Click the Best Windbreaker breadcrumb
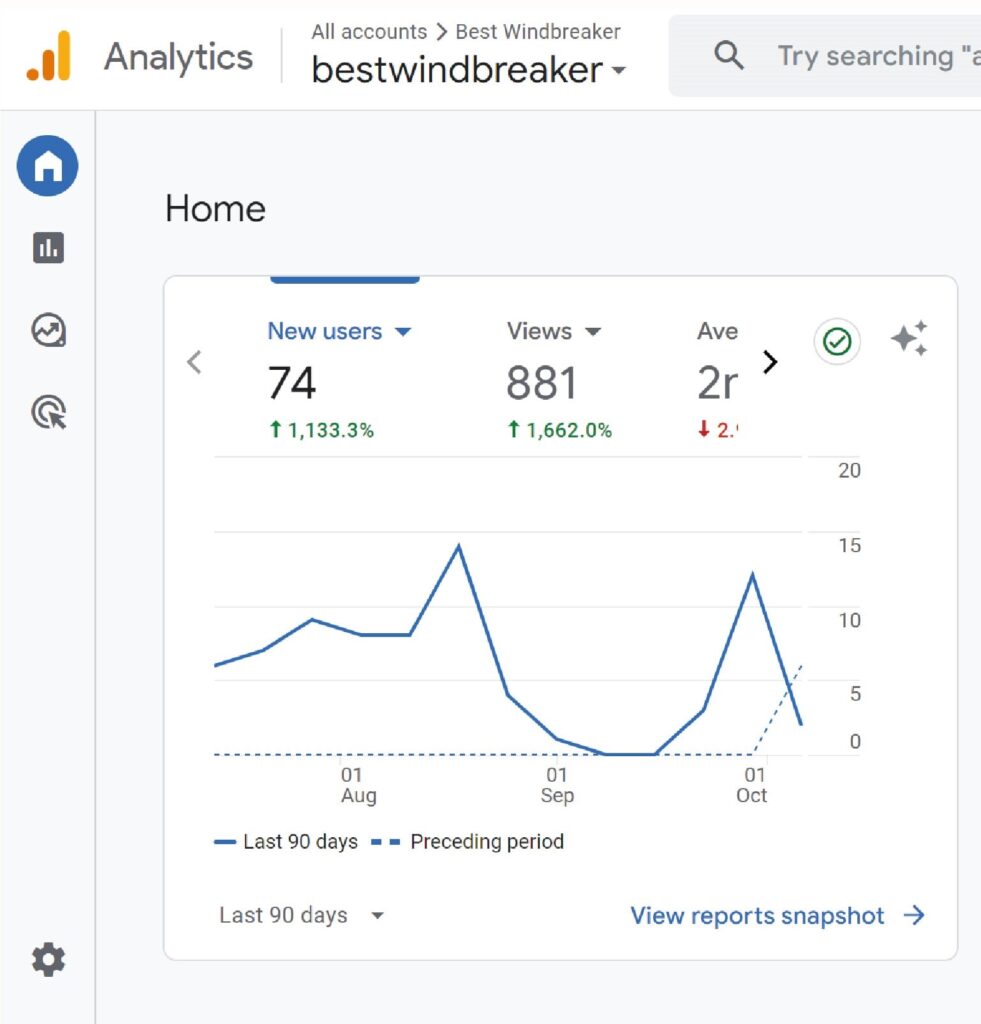Screen dimensions: 981x1024 (538, 31)
